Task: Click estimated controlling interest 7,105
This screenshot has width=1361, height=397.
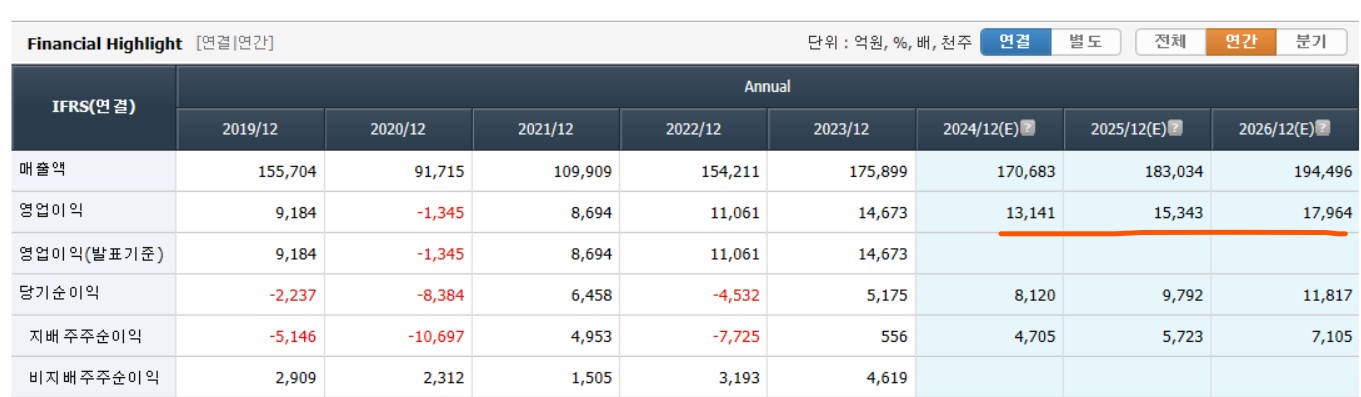Action: pos(1331,337)
